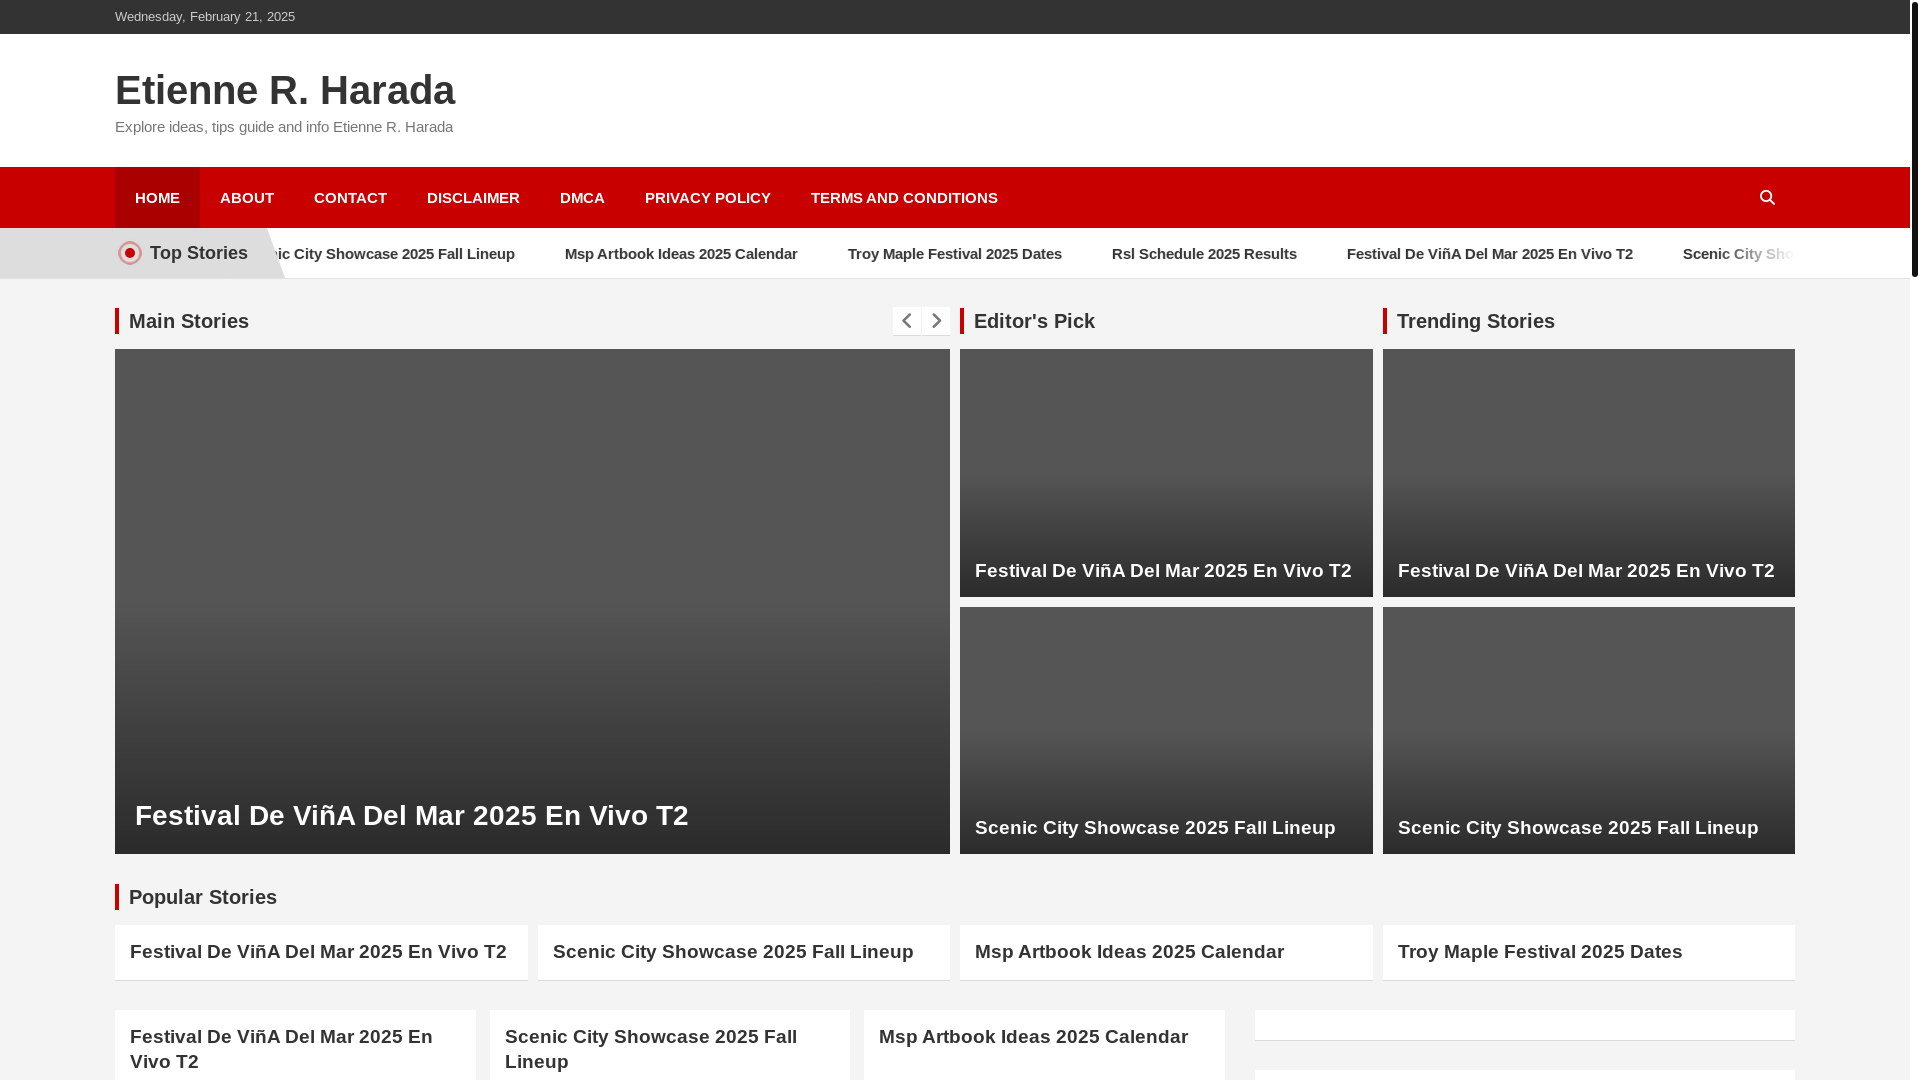Open TERMS AND CONDITIONS page
This screenshot has height=1080, width=1920.
click(x=904, y=198)
